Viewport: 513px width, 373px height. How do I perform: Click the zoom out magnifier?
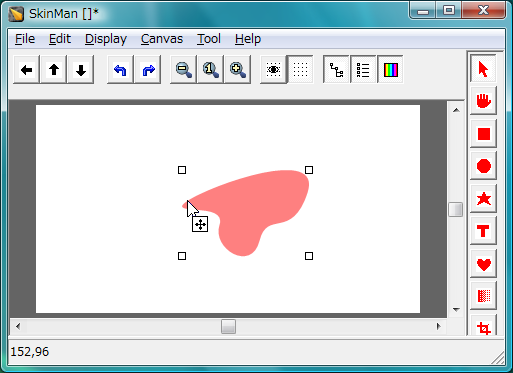[183, 70]
